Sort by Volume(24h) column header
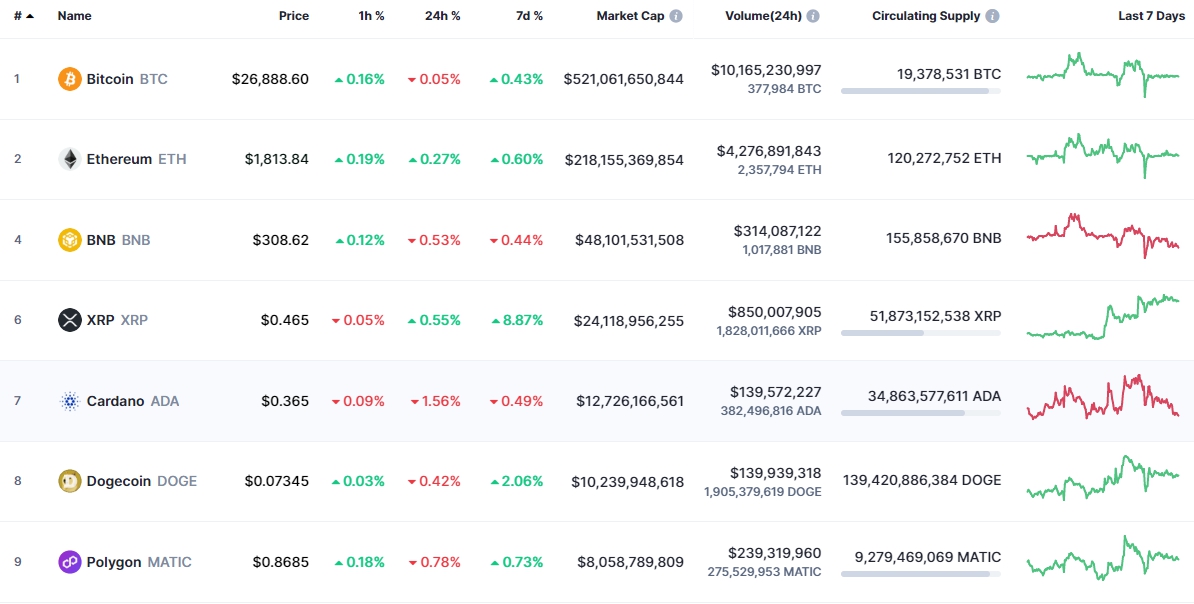The height and width of the screenshot is (604, 1194). [x=764, y=16]
